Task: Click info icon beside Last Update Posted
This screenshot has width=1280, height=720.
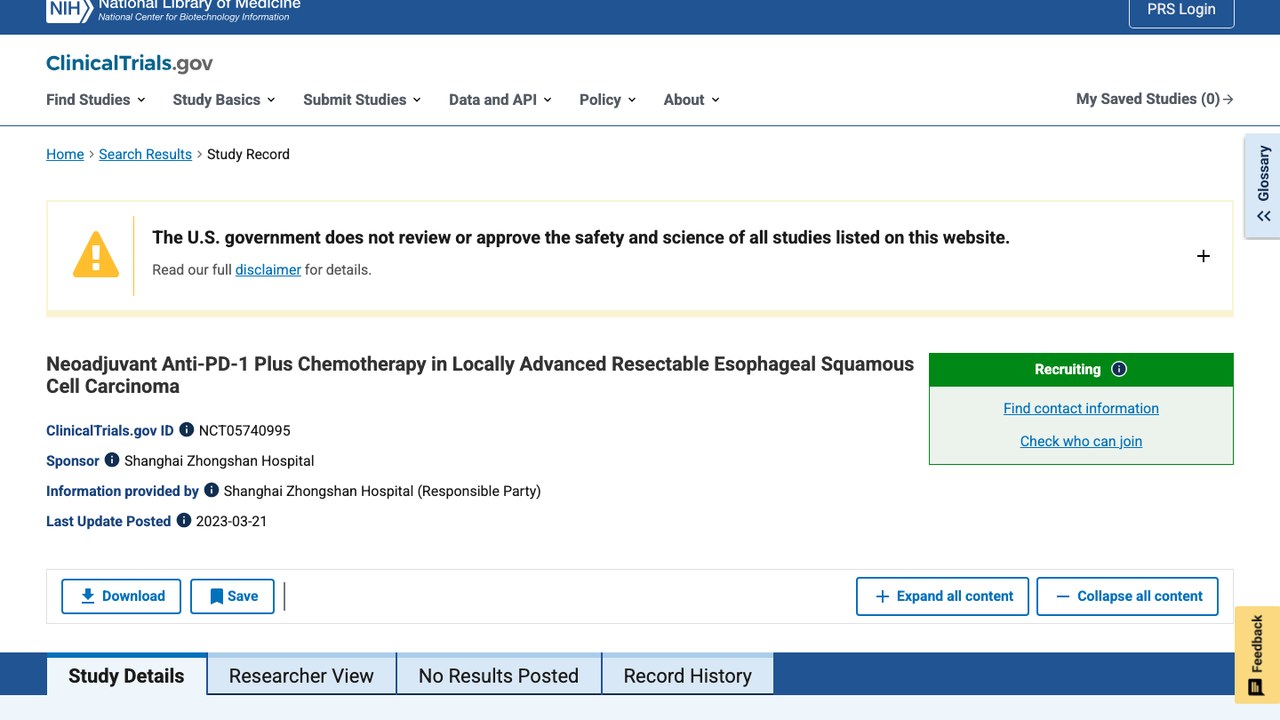Action: (184, 520)
